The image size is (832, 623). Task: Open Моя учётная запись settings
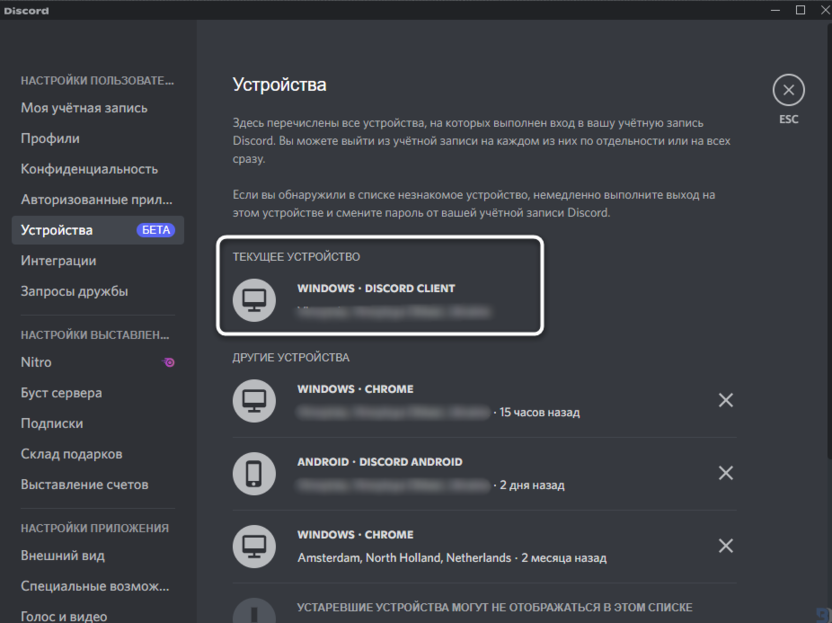(x=84, y=108)
